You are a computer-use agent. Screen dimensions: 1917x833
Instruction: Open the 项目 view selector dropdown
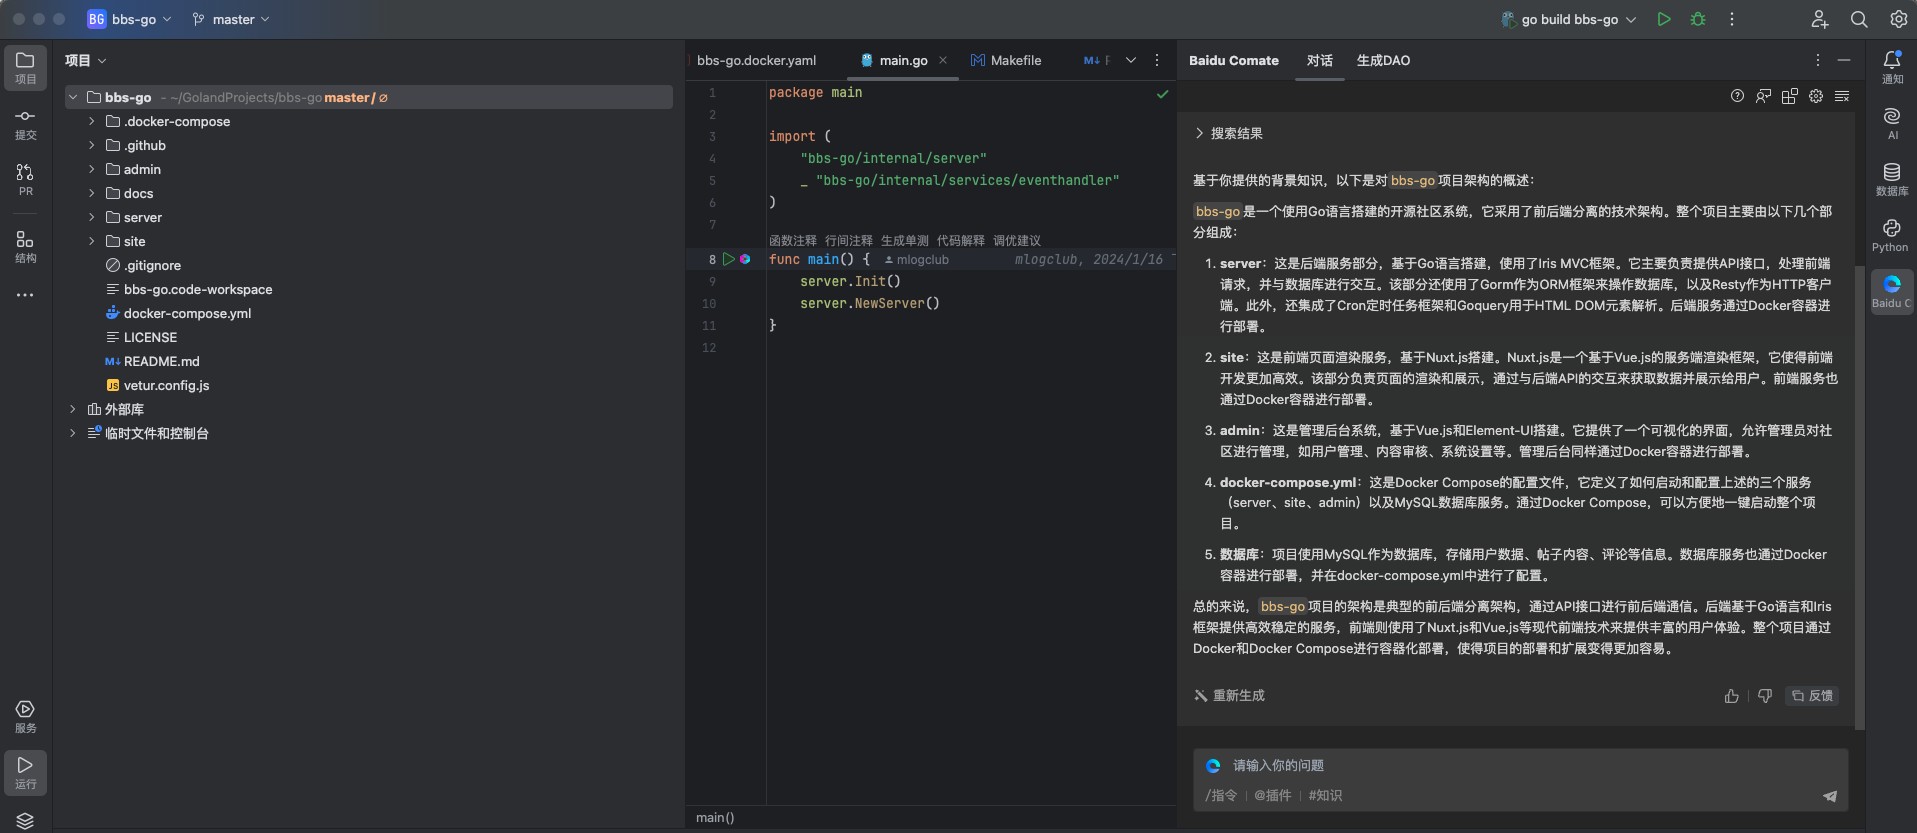tap(86, 60)
